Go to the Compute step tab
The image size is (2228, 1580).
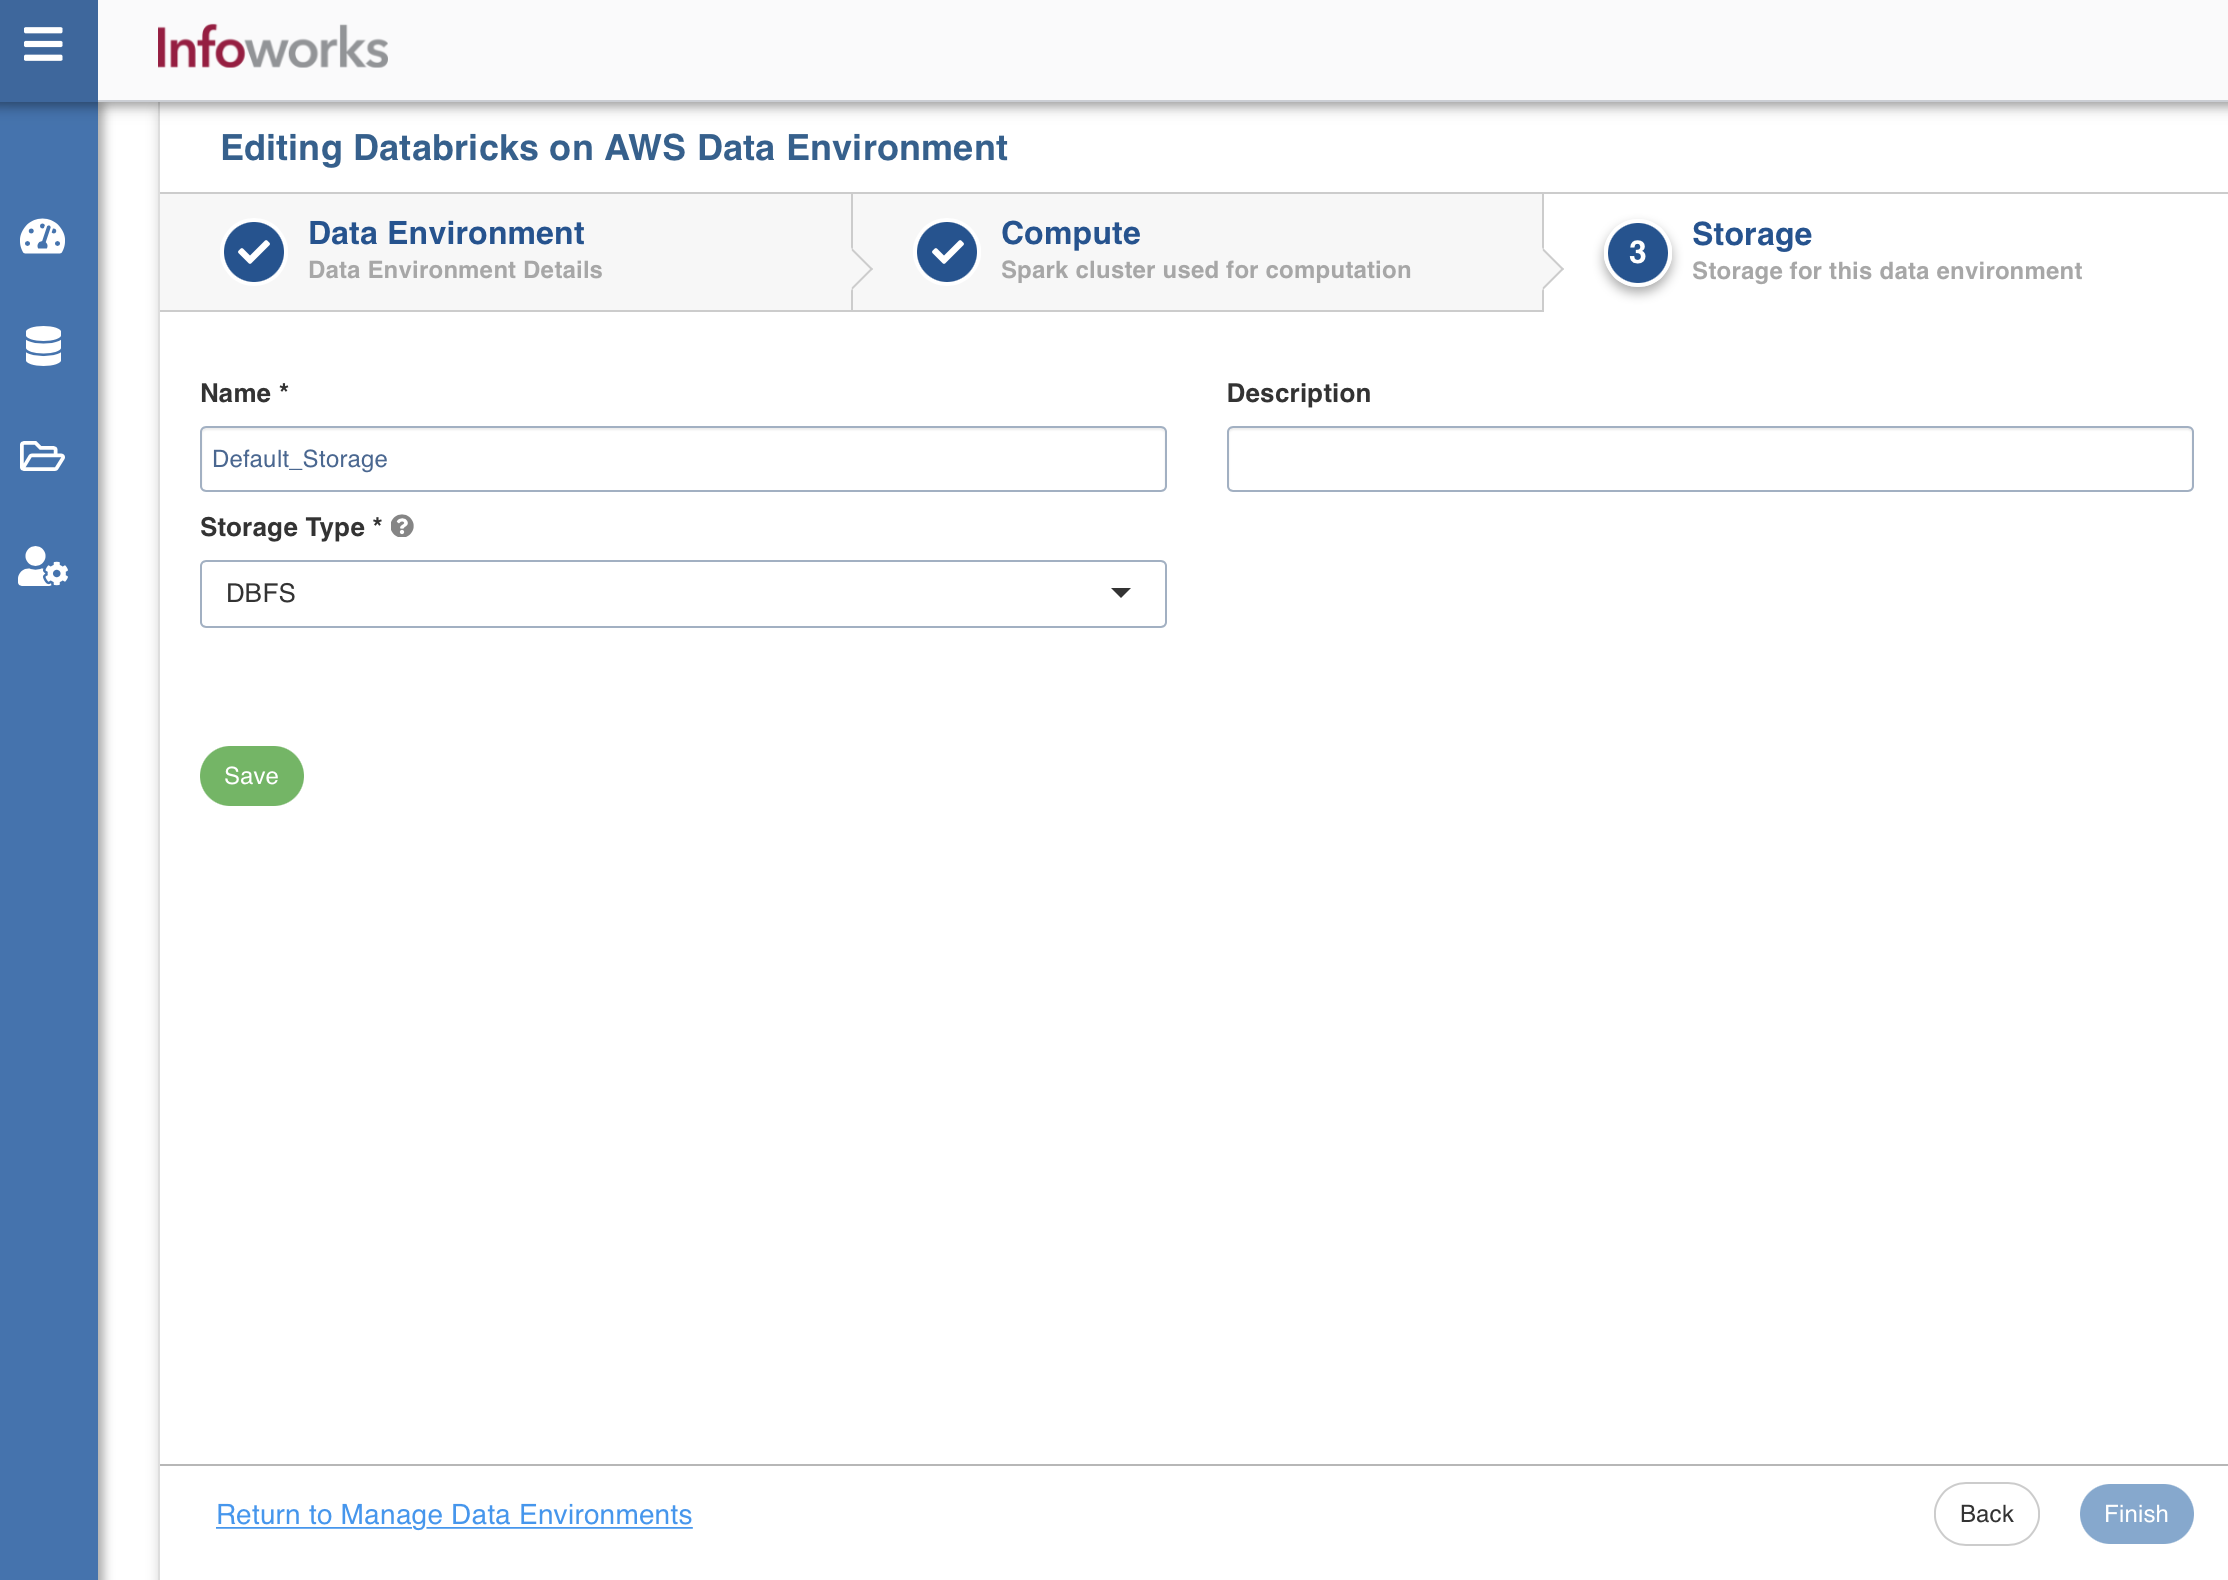point(1197,252)
